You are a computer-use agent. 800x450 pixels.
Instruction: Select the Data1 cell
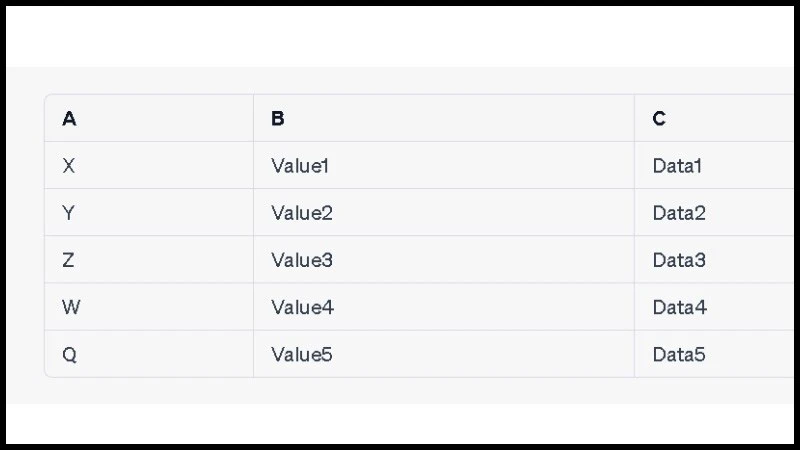[677, 166]
